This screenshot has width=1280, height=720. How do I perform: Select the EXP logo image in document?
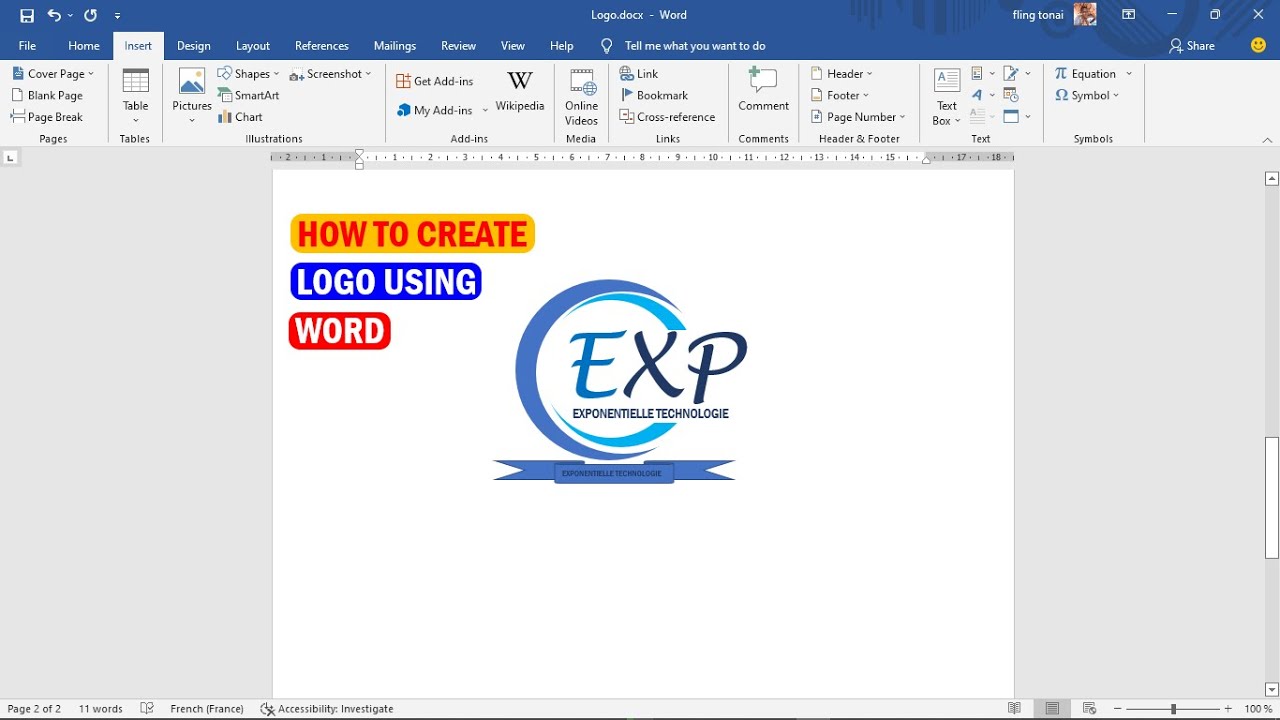[620, 380]
